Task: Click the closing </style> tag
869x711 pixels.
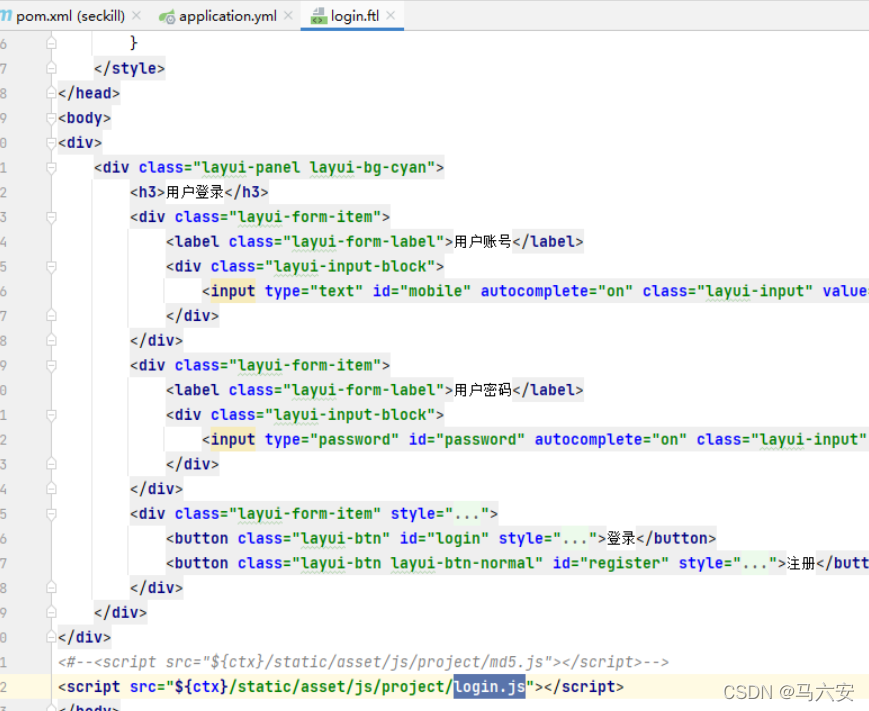Action: point(130,68)
